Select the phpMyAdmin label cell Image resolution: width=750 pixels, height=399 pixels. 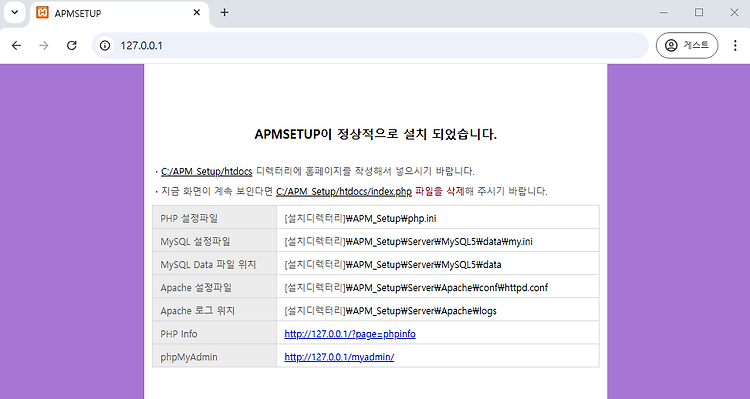214,356
